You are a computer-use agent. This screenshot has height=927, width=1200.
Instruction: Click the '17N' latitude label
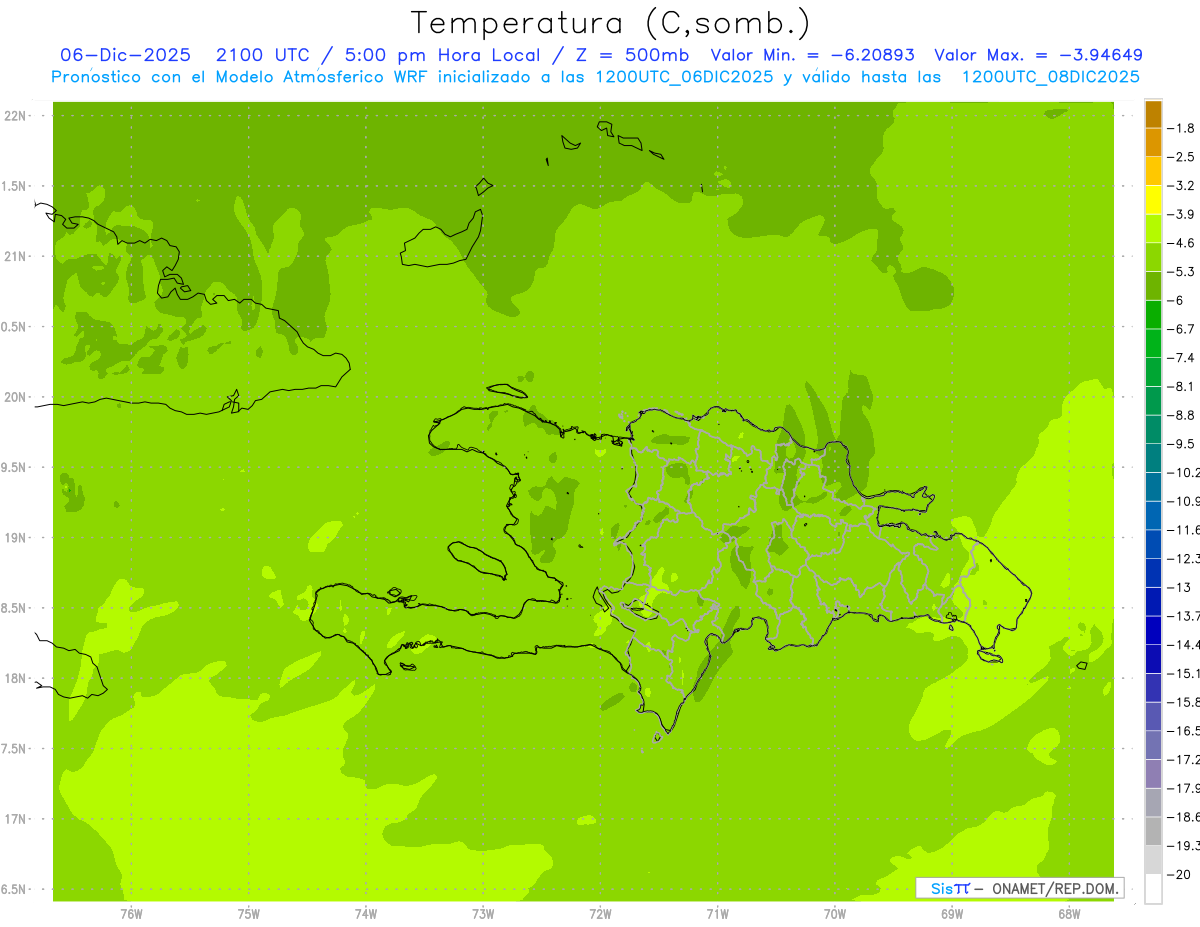click(x=15, y=820)
